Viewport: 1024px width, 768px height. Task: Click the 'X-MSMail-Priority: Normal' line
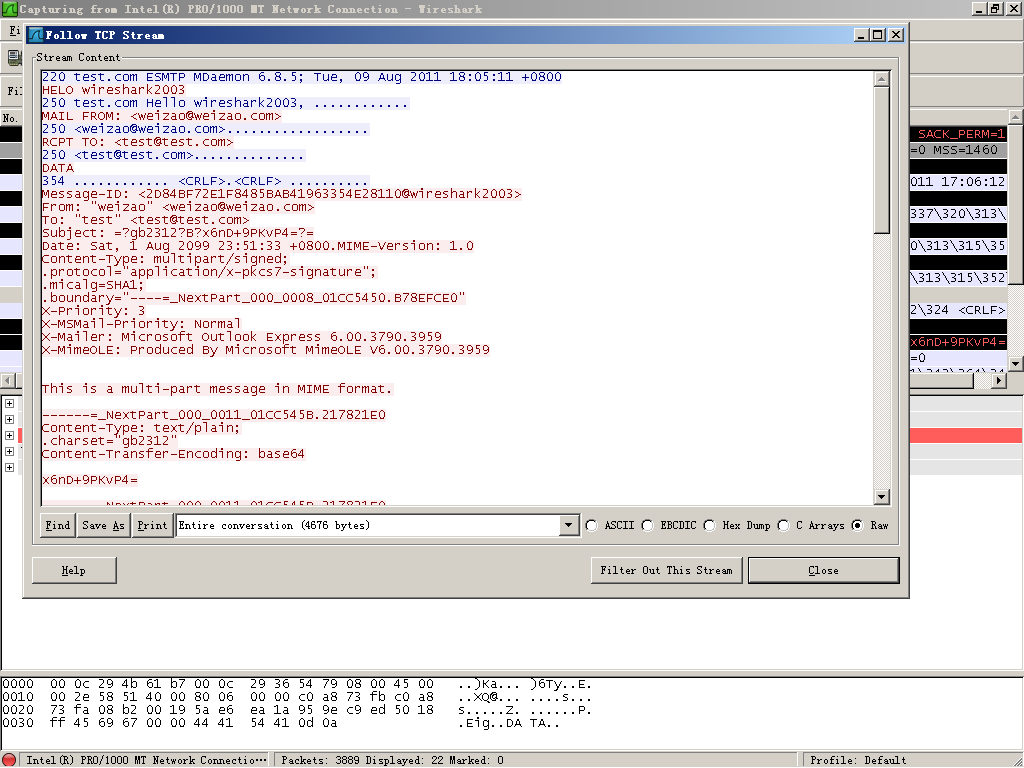click(x=142, y=324)
